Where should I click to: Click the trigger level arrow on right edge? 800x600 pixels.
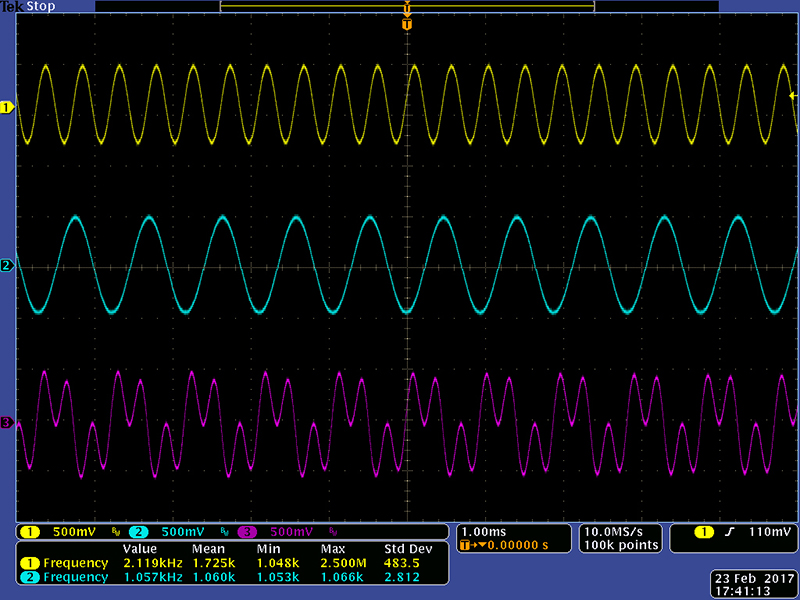click(x=793, y=96)
